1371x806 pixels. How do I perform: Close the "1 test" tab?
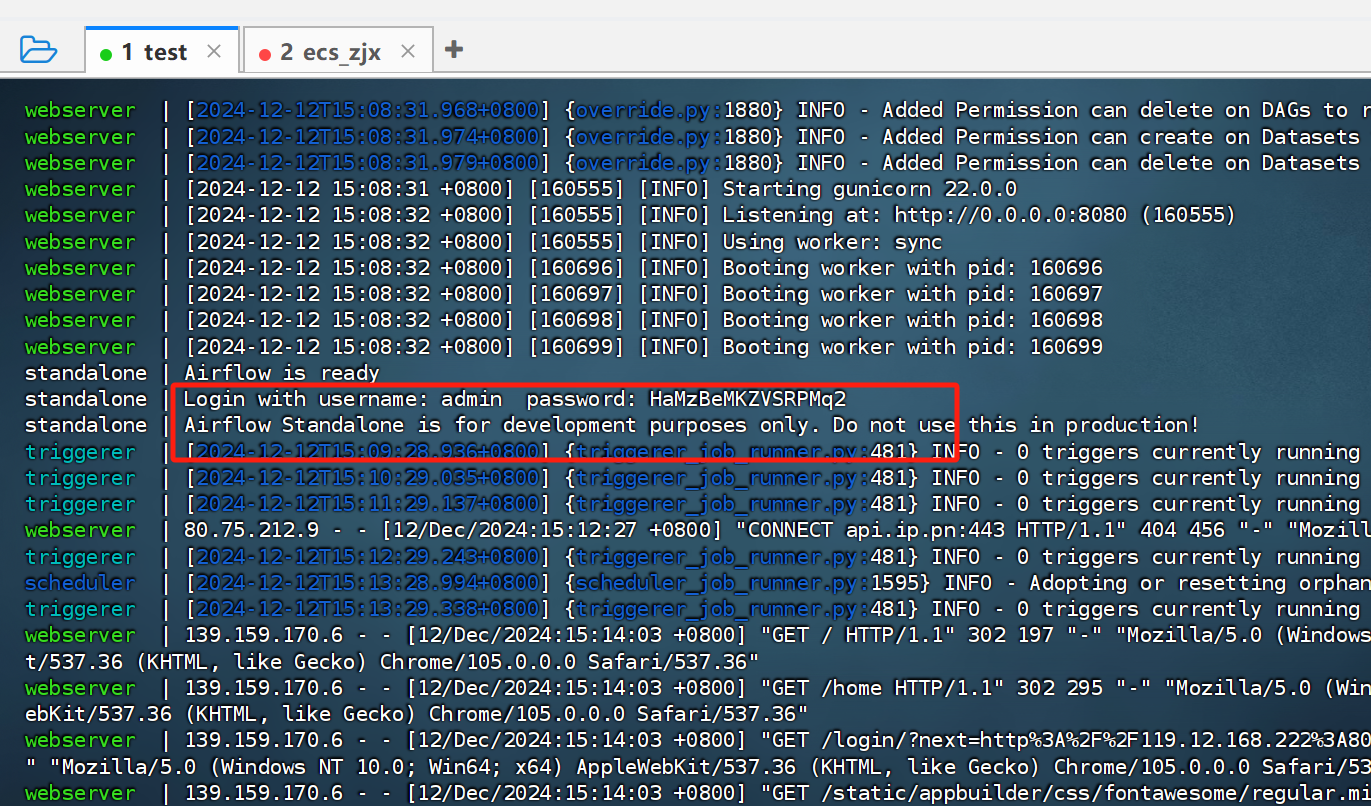(x=213, y=52)
